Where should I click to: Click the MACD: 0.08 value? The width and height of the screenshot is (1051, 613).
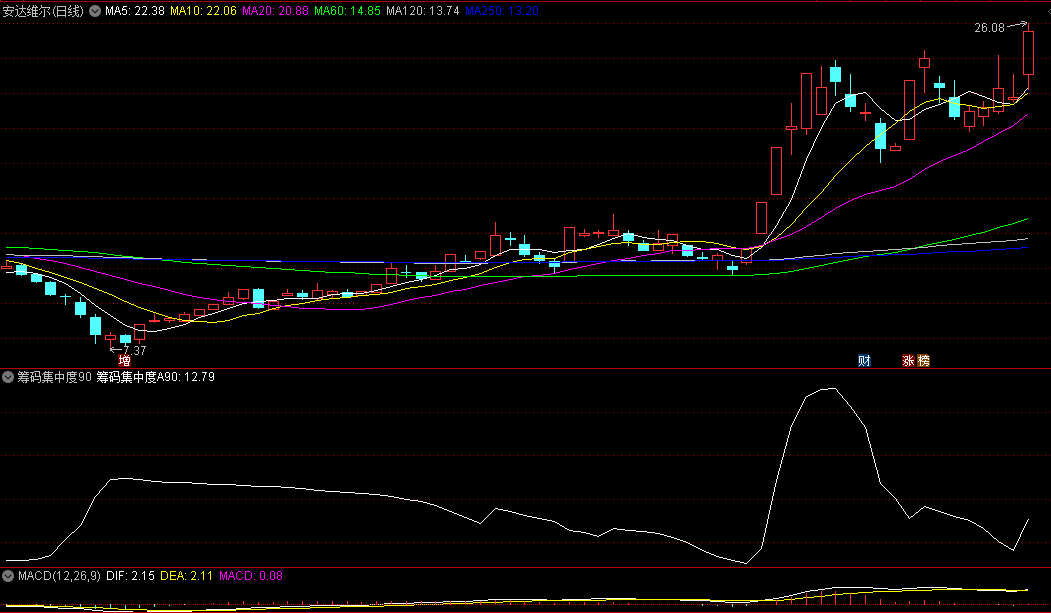(251, 575)
